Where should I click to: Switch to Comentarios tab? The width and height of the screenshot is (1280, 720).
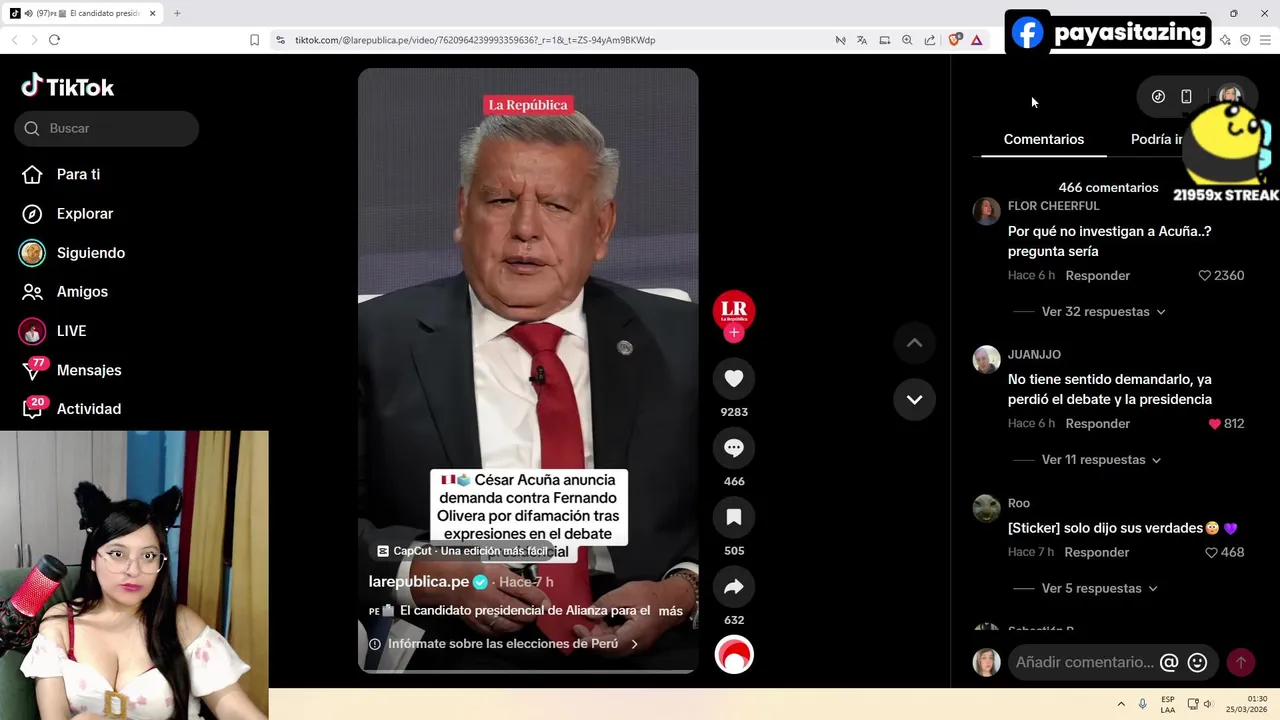point(1044,139)
